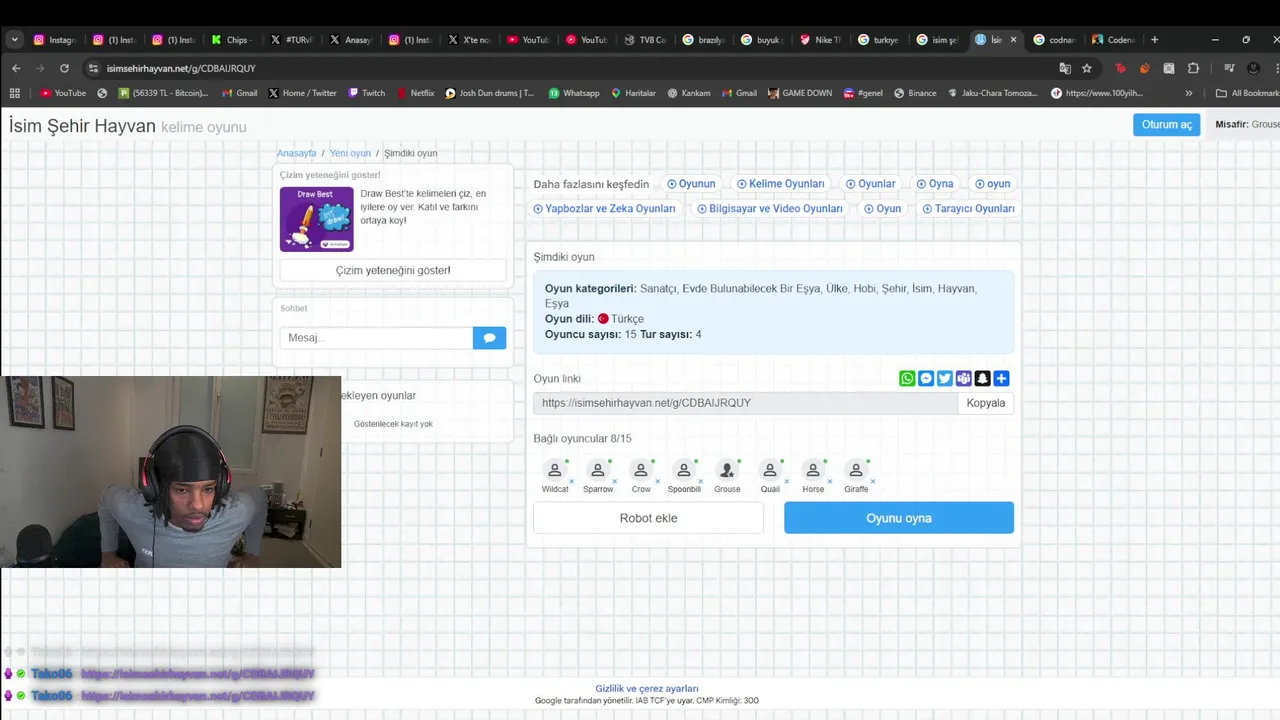Go back in the browser
Screen dimensions: 1280x720
pyautogui.click(x=16, y=68)
